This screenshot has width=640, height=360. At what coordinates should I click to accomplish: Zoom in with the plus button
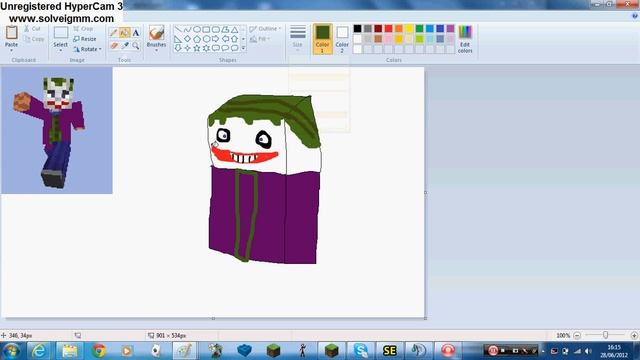point(634,335)
